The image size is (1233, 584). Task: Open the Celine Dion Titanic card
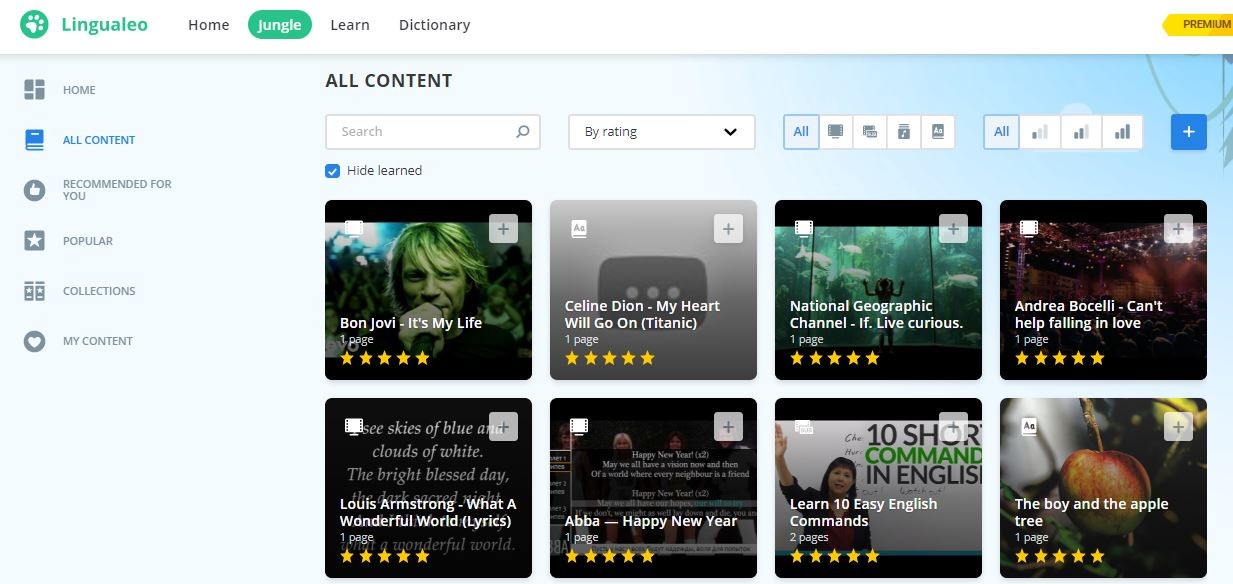click(653, 290)
